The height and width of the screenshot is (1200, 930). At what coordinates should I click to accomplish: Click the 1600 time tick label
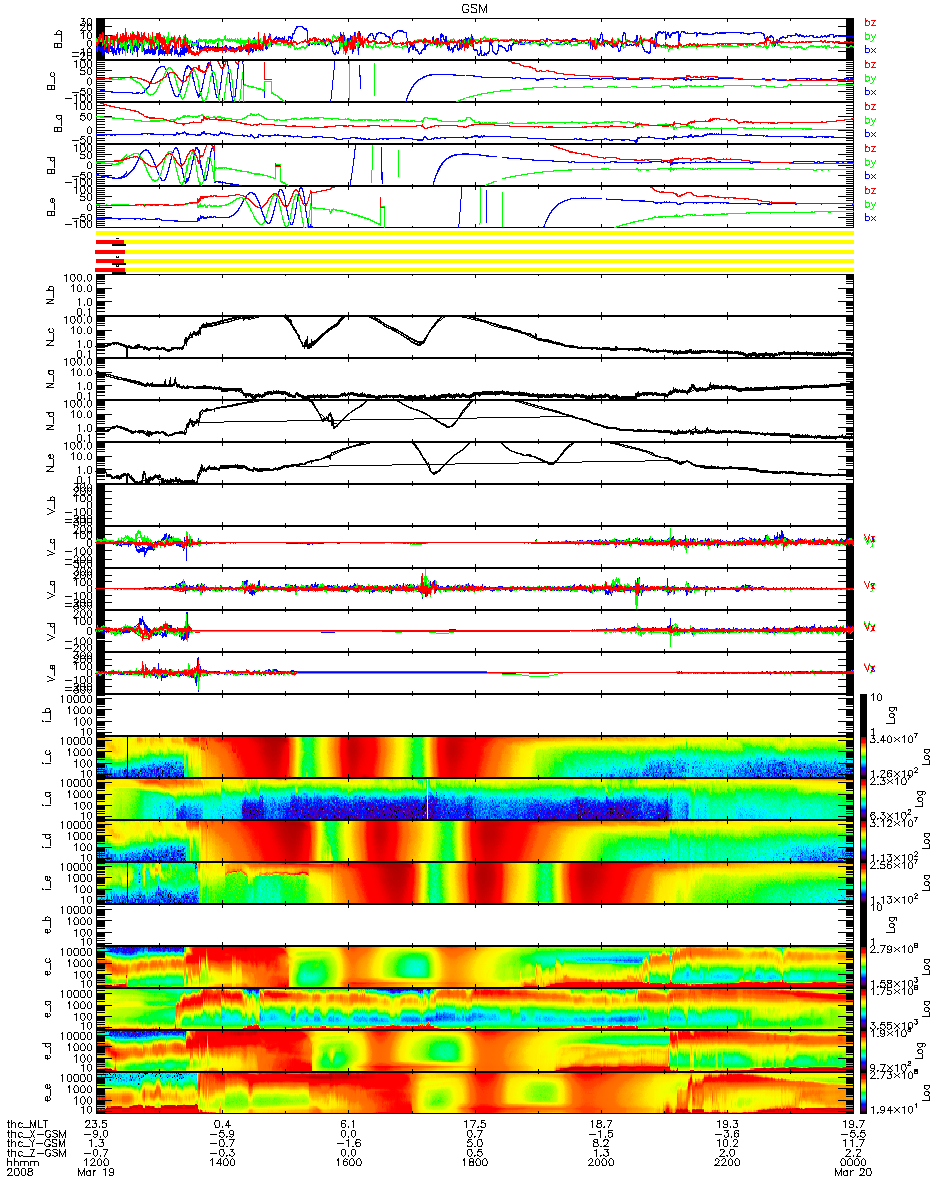348,1164
